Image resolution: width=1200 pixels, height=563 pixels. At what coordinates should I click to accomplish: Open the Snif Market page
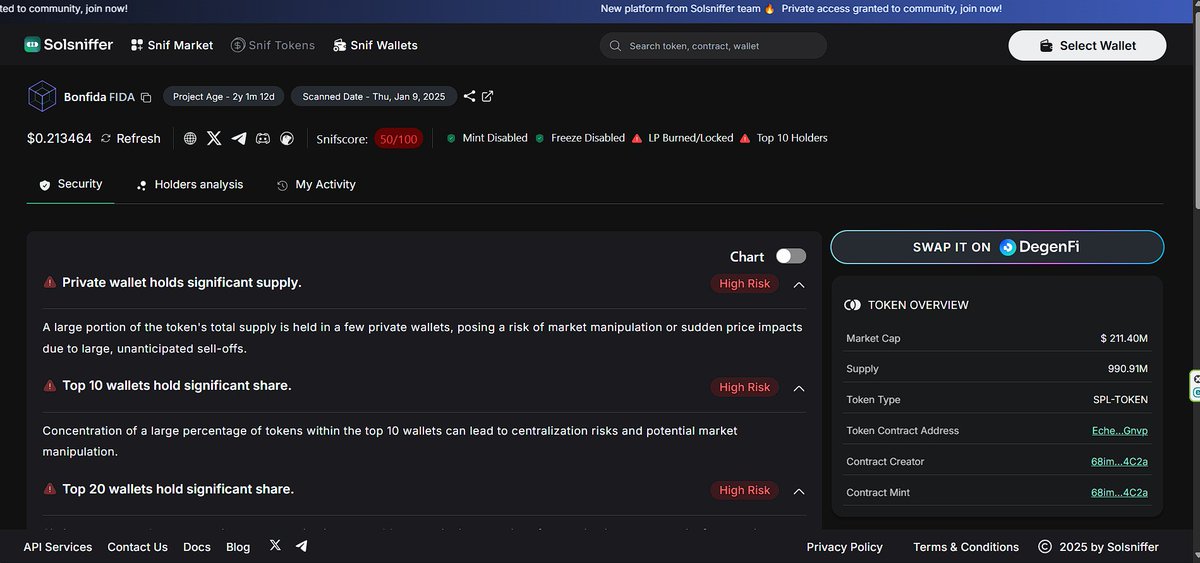pos(171,45)
